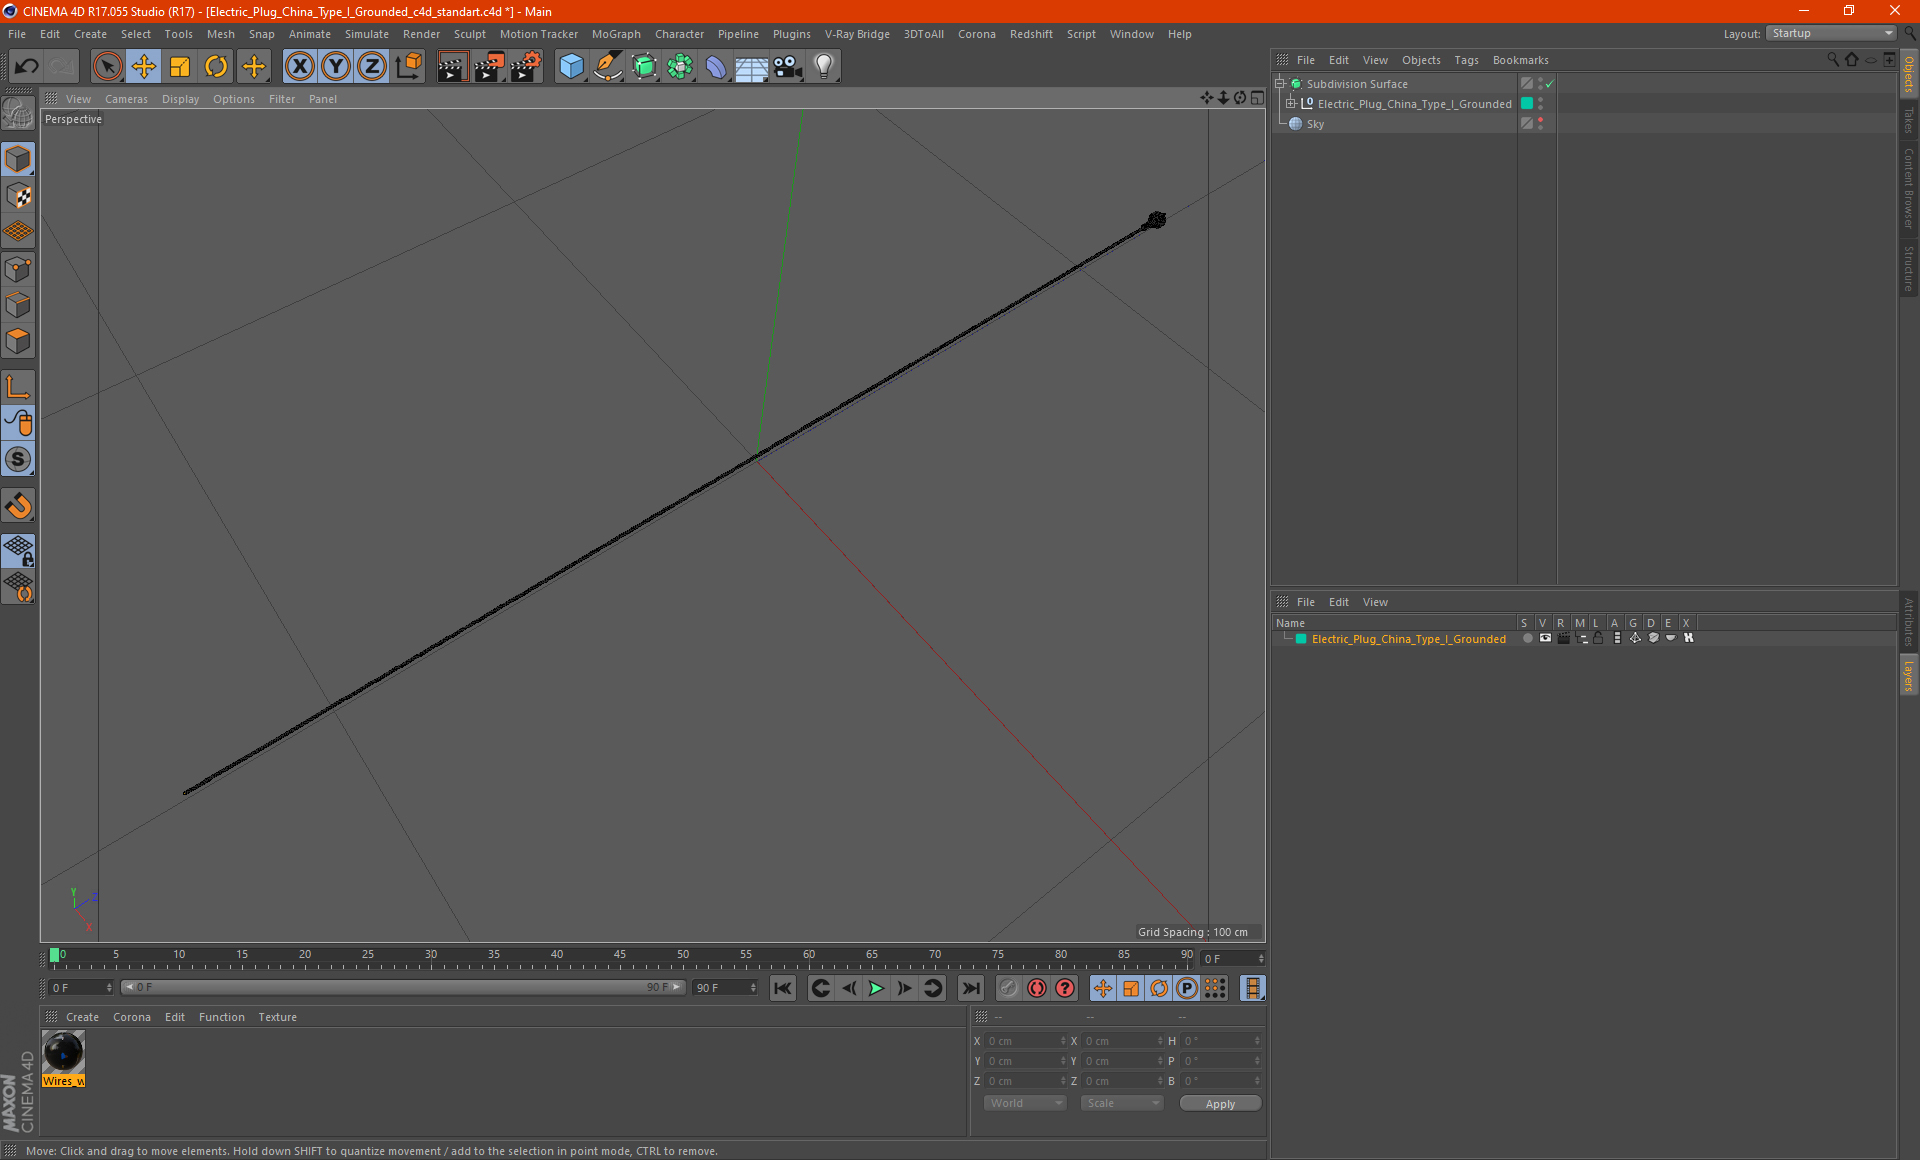This screenshot has height=1160, width=1920.
Task: Toggle Sky object visibility dots
Action: pyautogui.click(x=1540, y=124)
